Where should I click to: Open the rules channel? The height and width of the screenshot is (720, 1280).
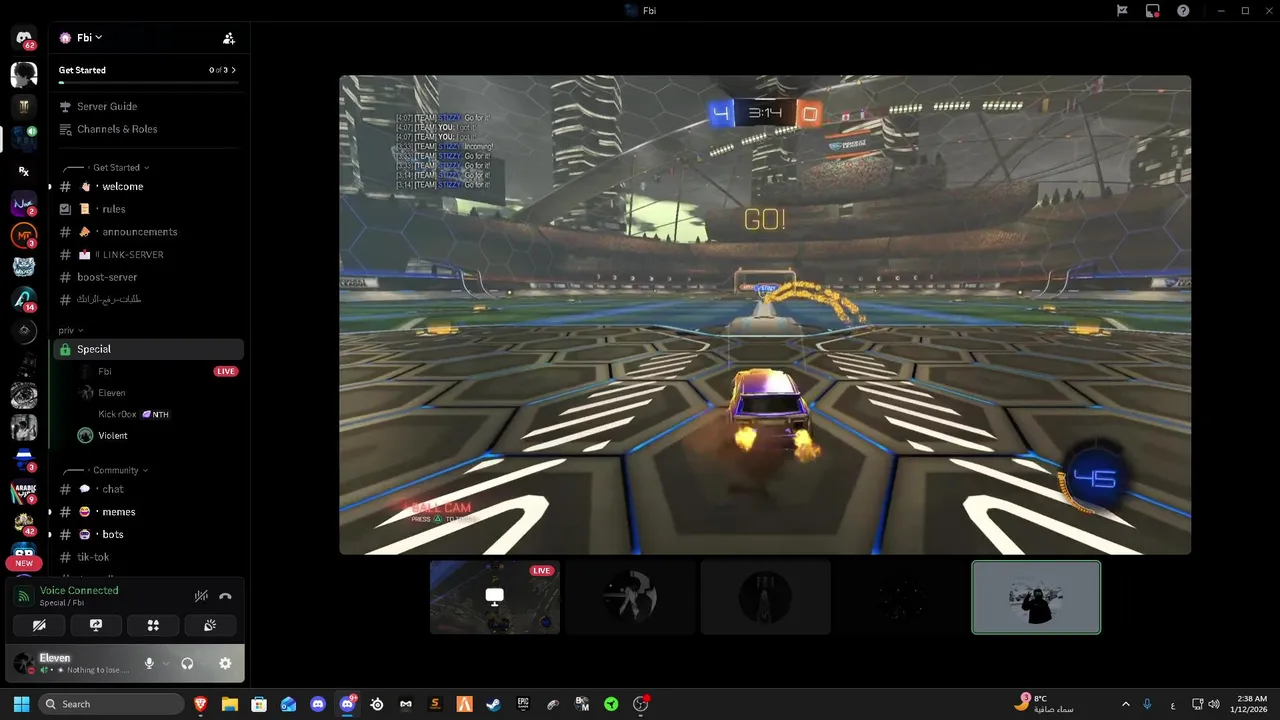[x=148, y=209]
